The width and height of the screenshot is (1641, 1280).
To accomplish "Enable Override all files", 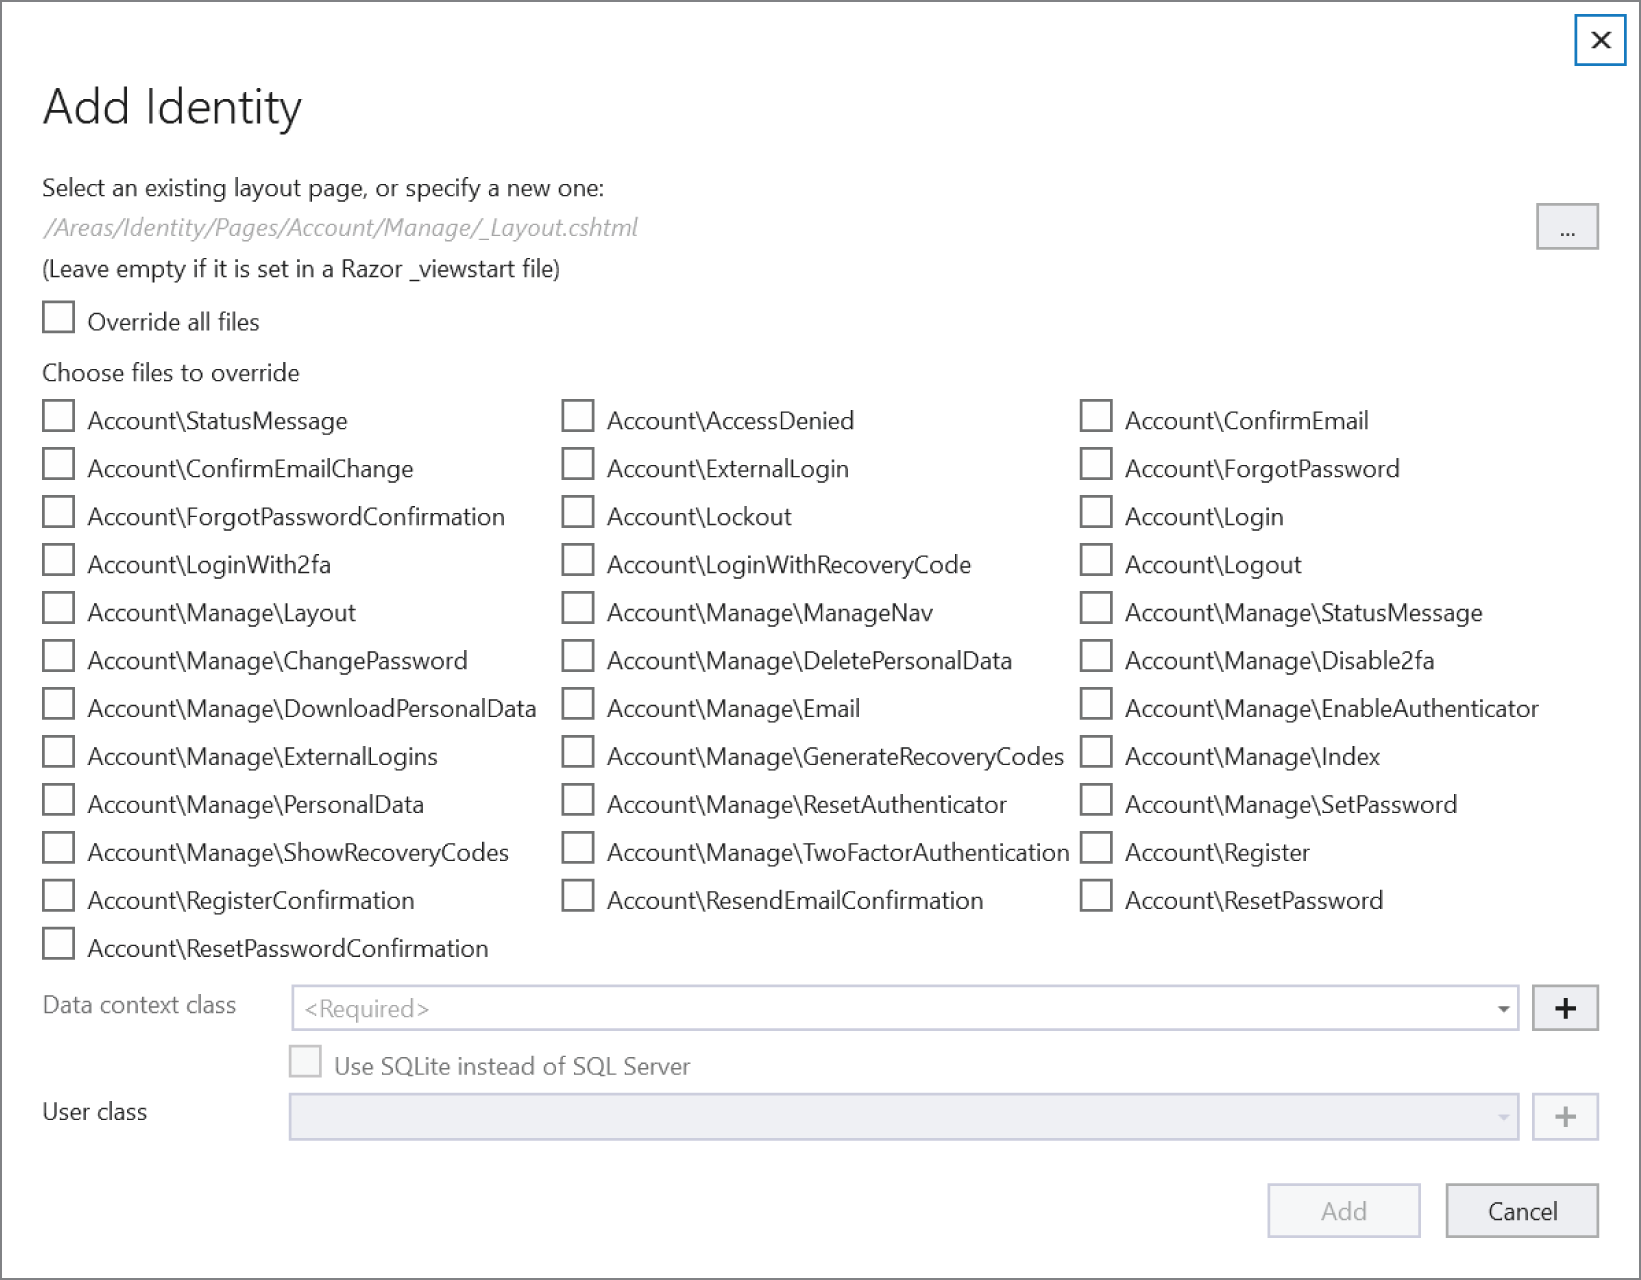I will 58,317.
